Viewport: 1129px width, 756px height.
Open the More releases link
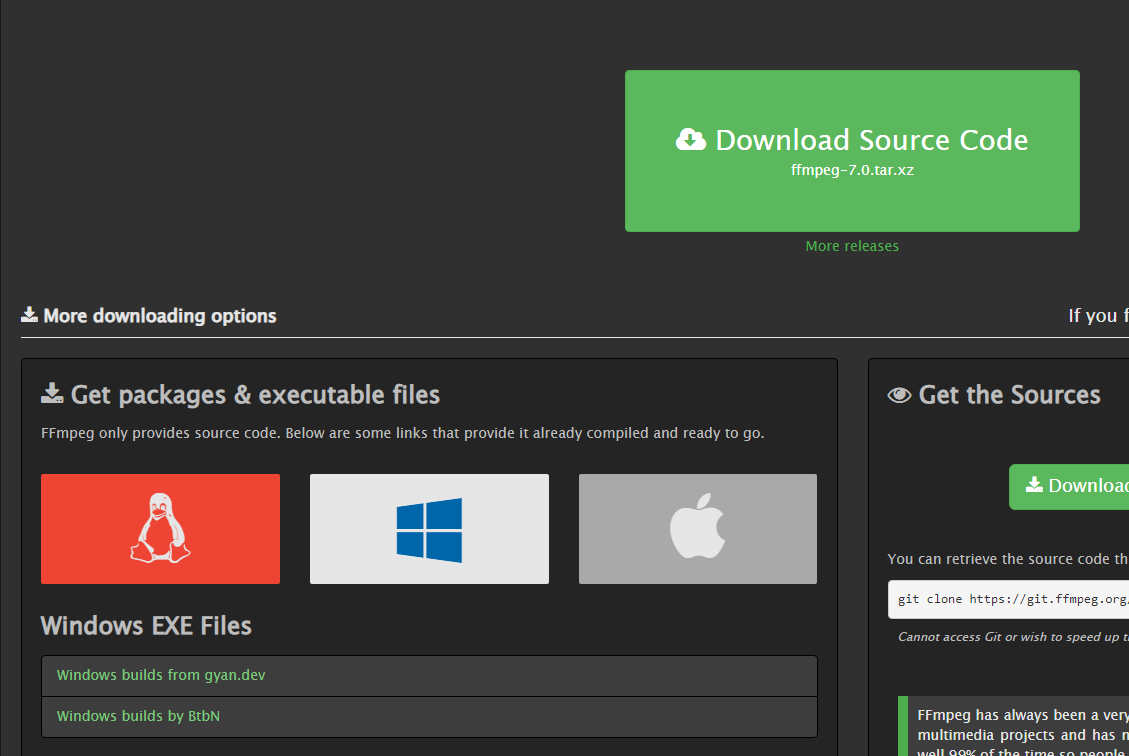click(x=852, y=246)
